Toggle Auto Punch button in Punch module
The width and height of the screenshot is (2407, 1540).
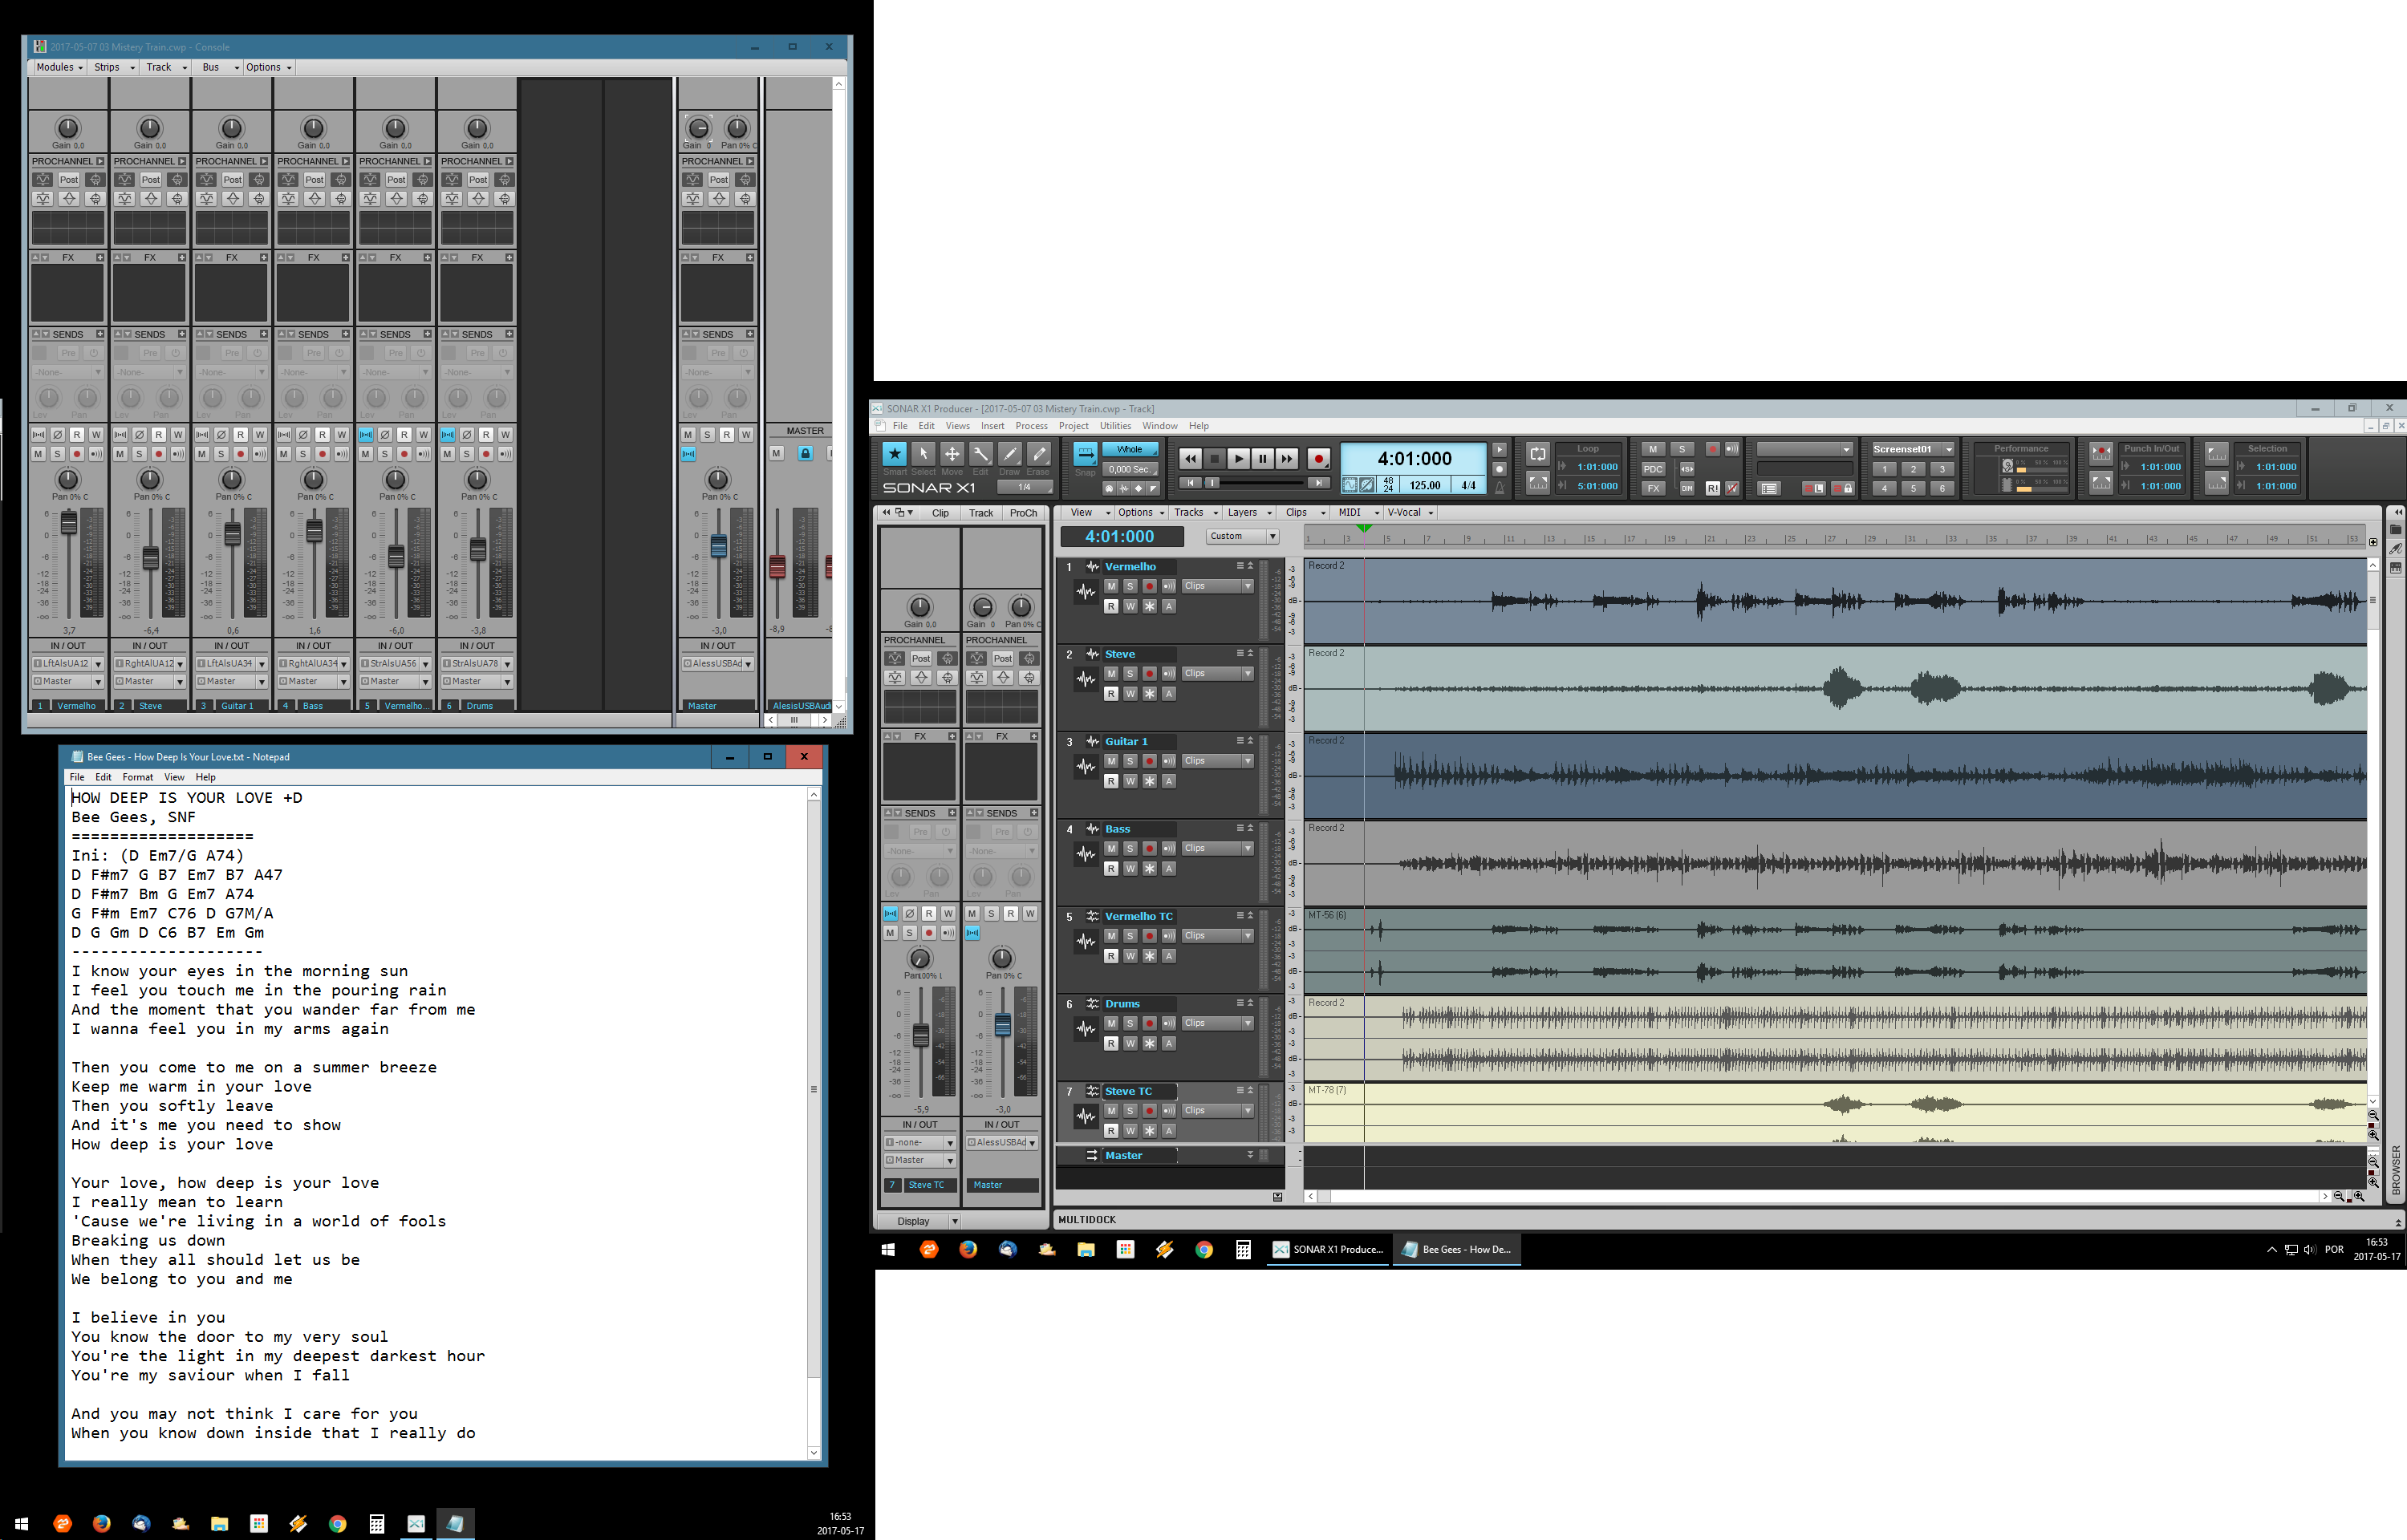pyautogui.click(x=2101, y=453)
